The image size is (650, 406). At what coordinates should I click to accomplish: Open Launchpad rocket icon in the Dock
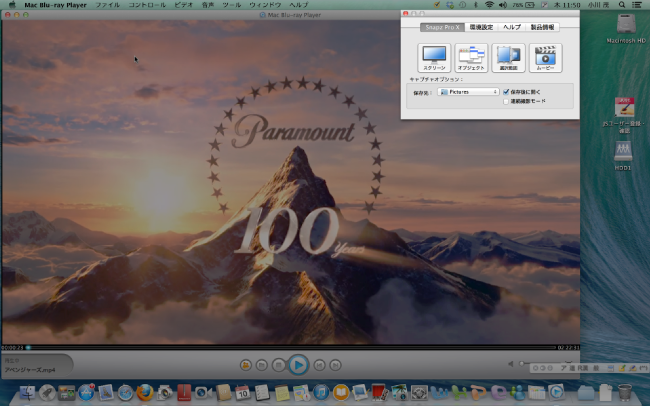click(x=47, y=392)
